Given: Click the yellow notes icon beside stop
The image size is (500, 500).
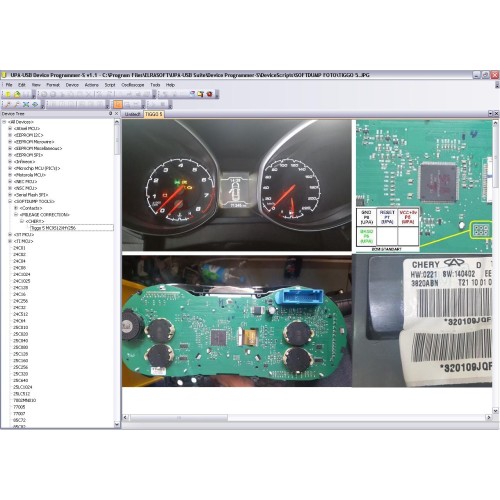Looking at the screenshot, I should pos(200,94).
